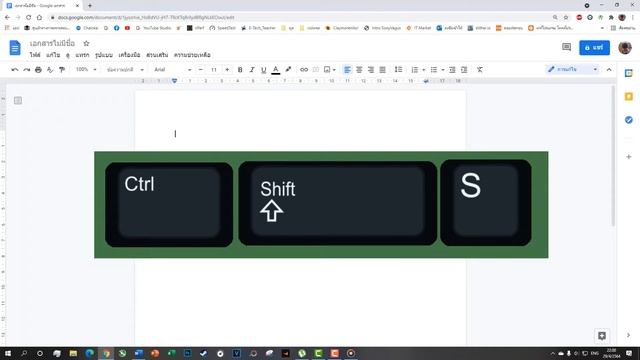Click the document title field
640x360 pixels.
[x=52, y=43]
